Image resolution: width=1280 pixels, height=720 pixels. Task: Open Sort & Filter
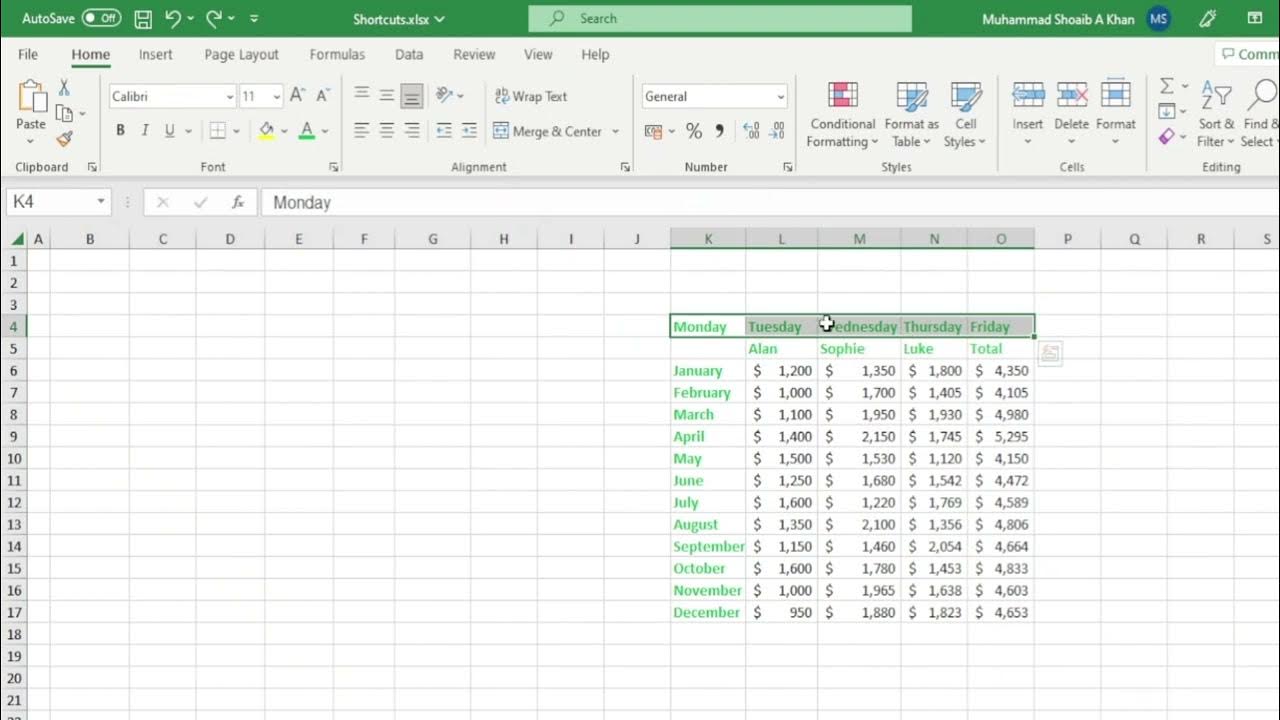(1216, 115)
